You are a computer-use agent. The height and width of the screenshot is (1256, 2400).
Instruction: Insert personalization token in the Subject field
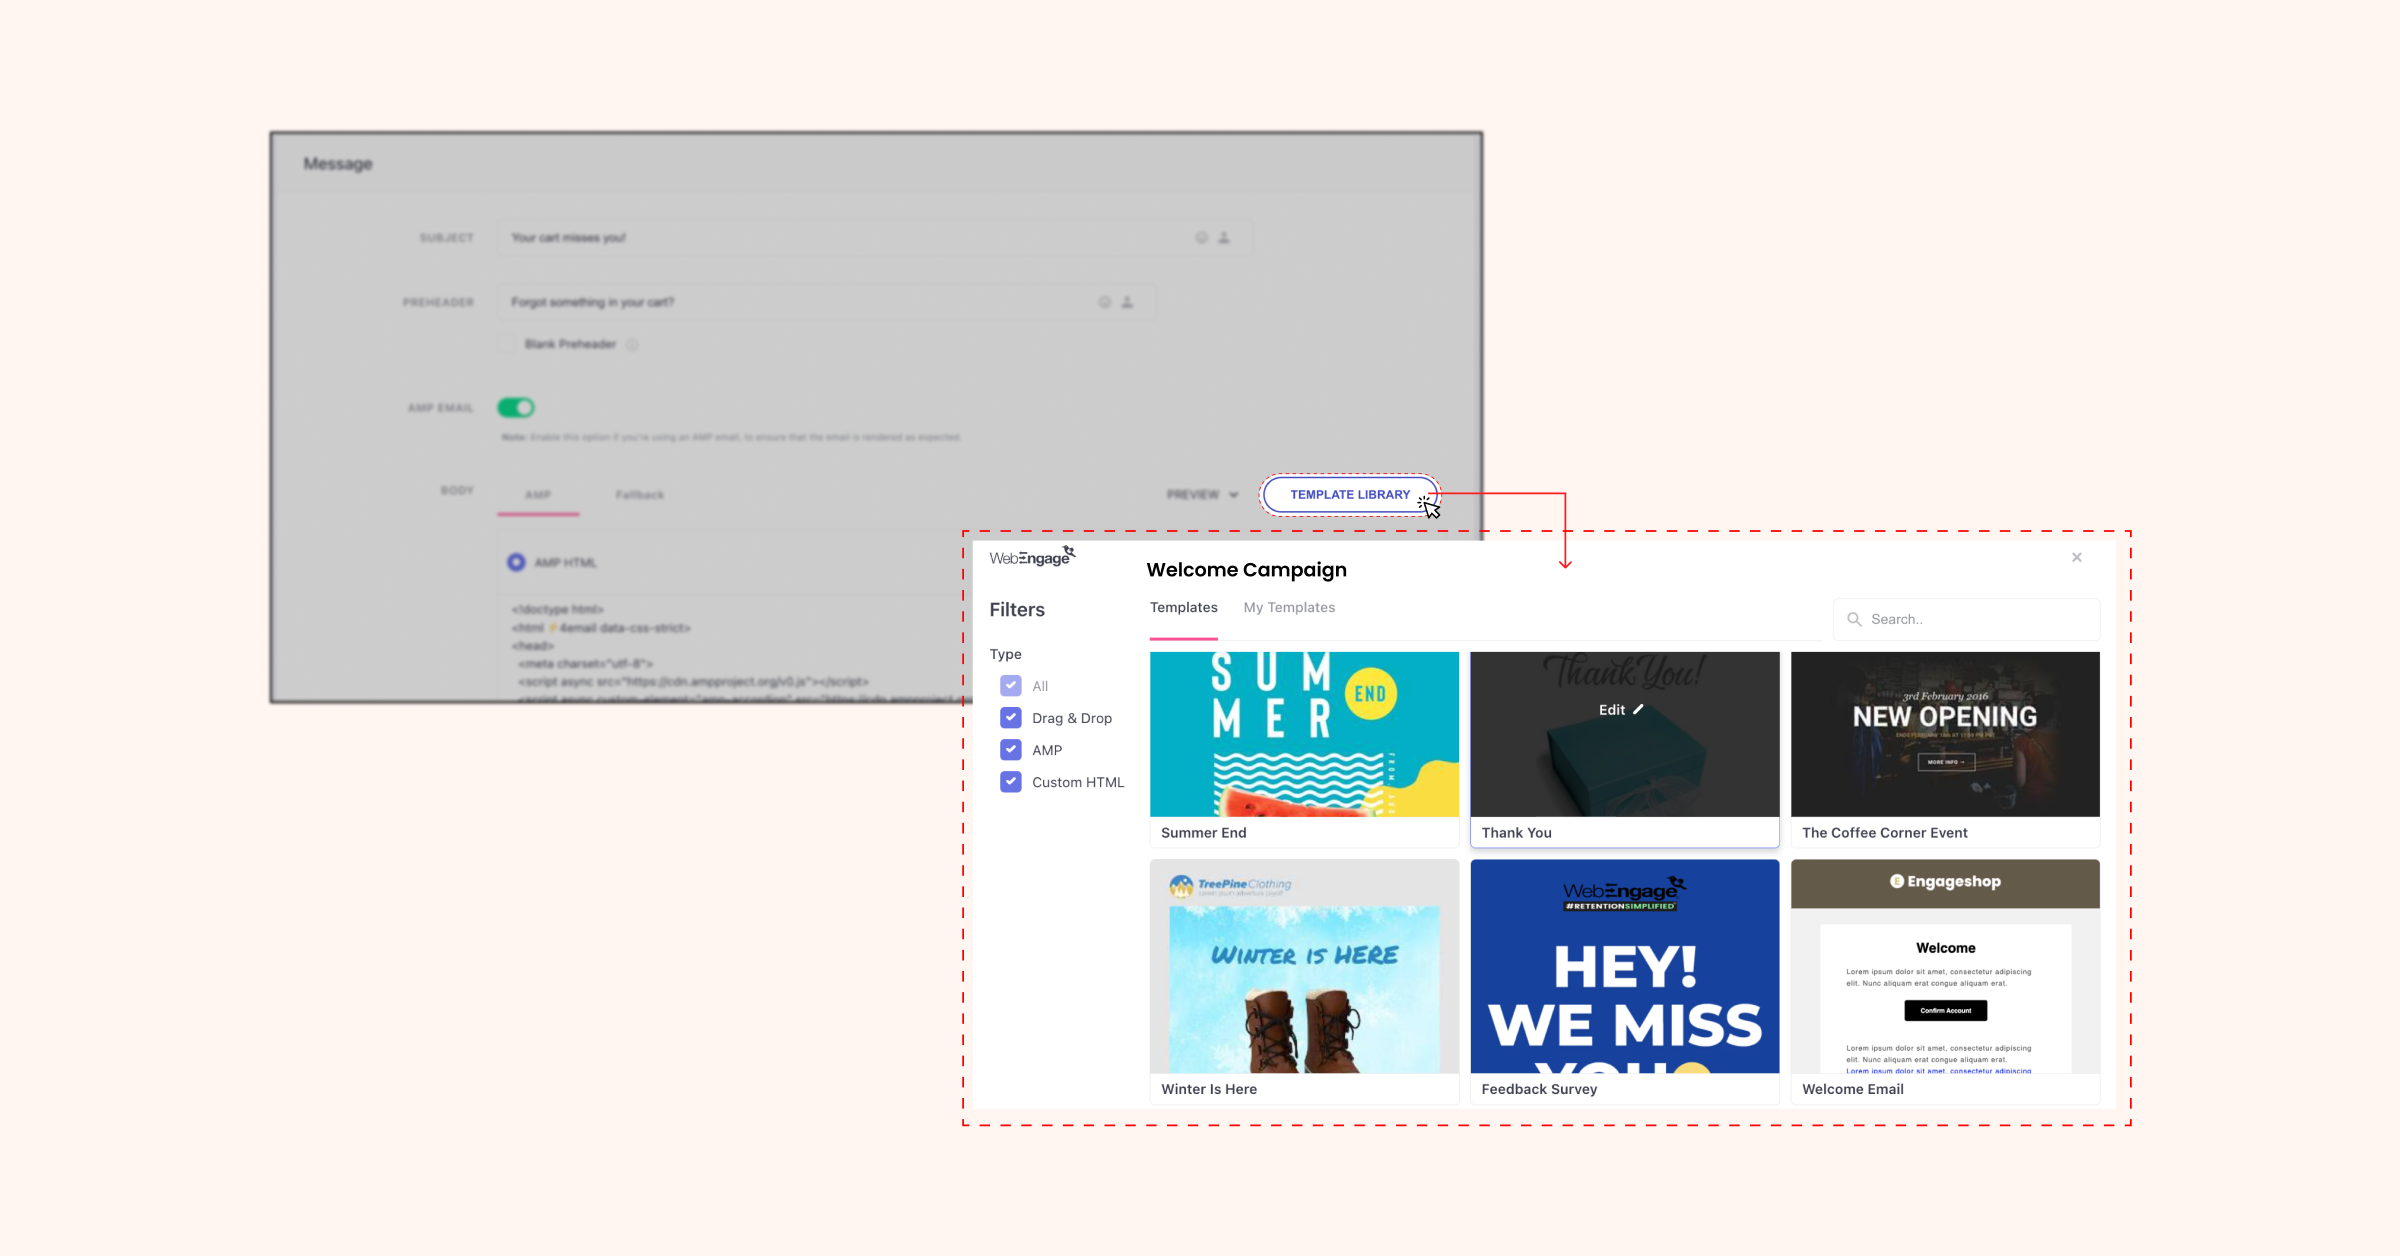pyautogui.click(x=1224, y=237)
